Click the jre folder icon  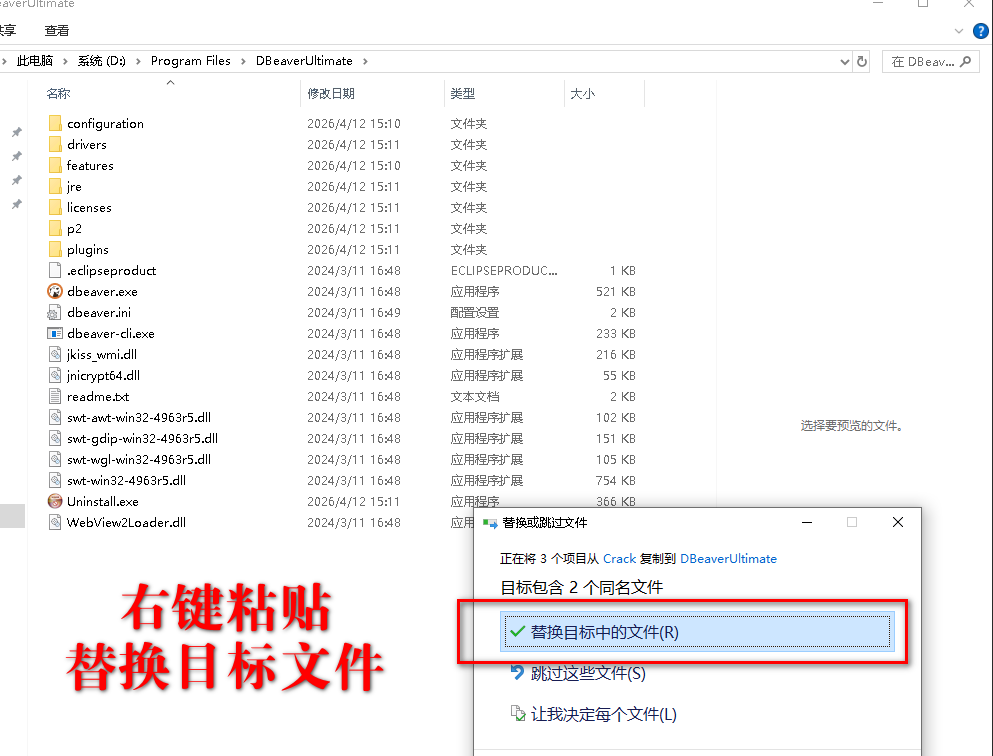(x=55, y=186)
